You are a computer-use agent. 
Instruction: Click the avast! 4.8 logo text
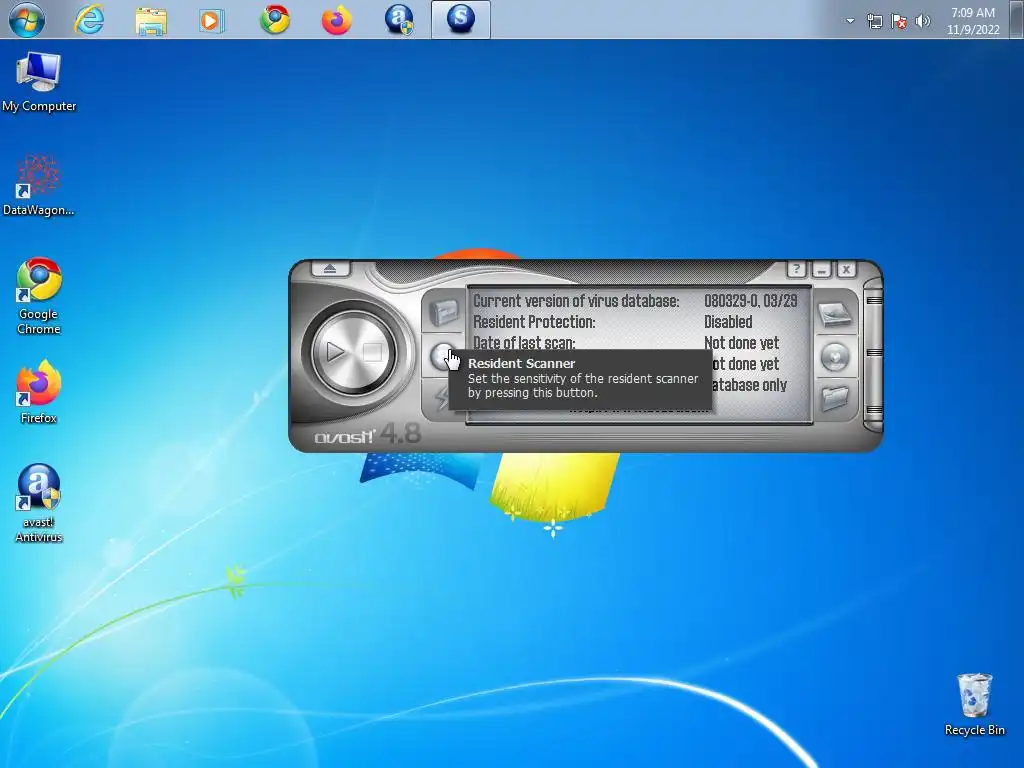pyautogui.click(x=368, y=434)
